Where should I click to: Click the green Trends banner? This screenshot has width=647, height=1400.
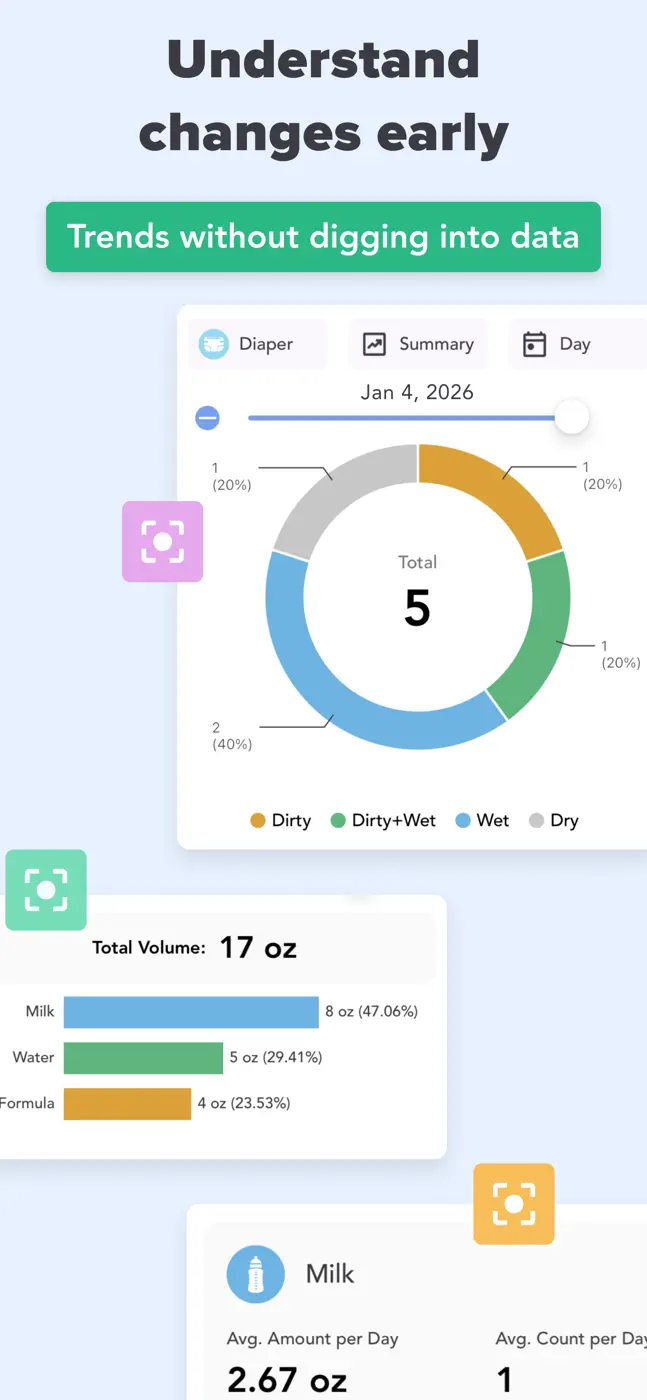(323, 237)
